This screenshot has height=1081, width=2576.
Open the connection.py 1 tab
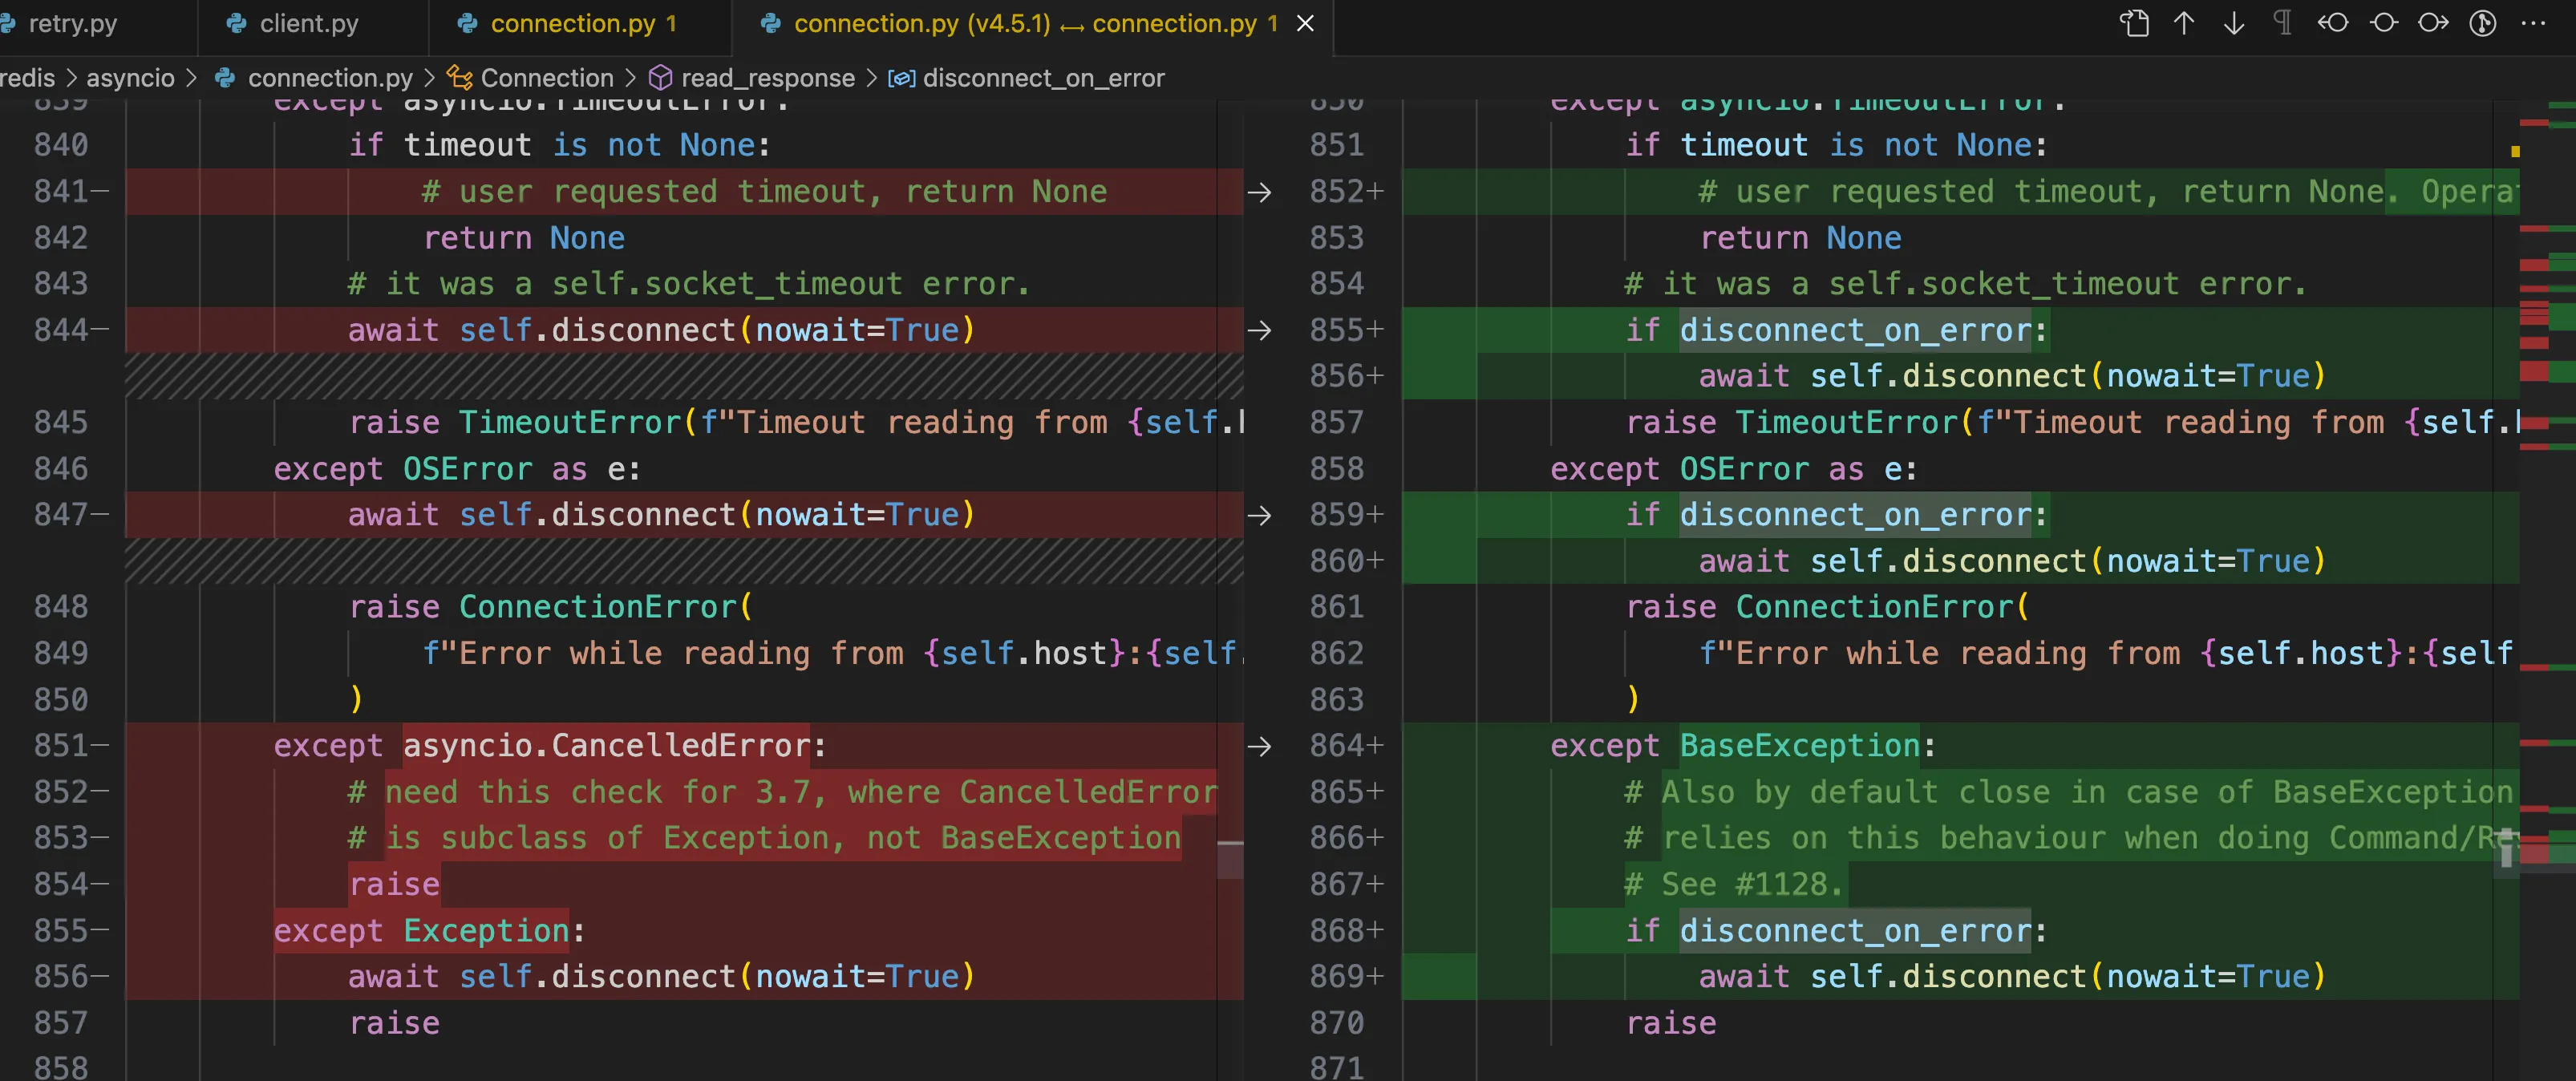pyautogui.click(x=573, y=23)
